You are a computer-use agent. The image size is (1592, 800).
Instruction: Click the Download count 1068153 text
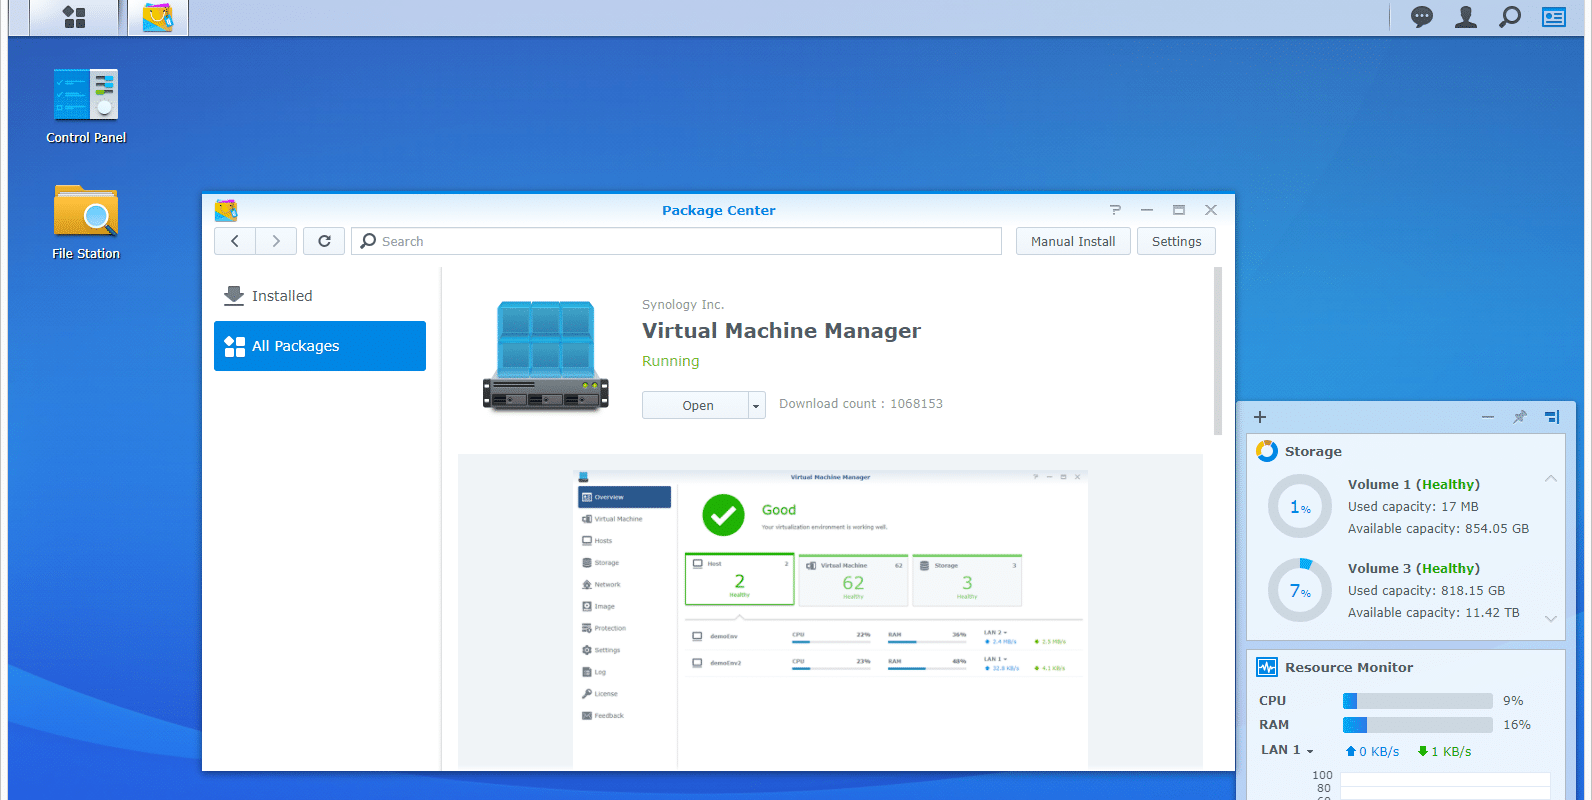(x=861, y=404)
